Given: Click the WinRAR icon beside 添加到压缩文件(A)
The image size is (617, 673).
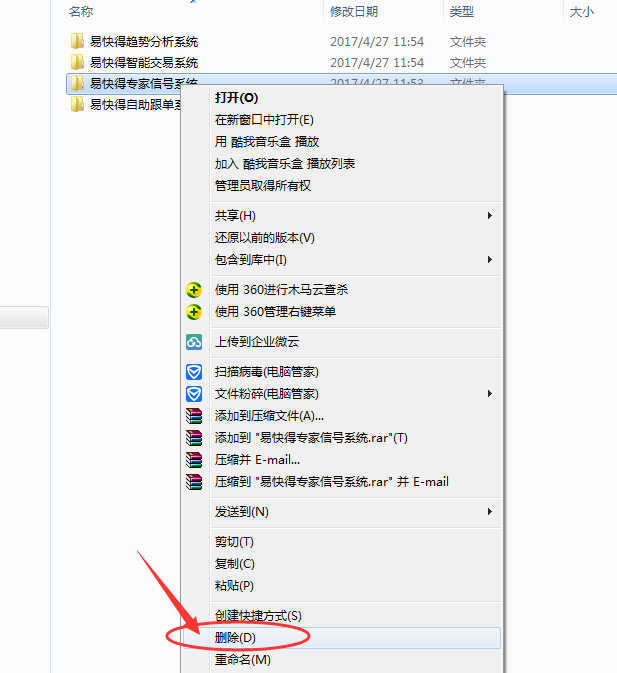Looking at the screenshot, I should point(194,416).
